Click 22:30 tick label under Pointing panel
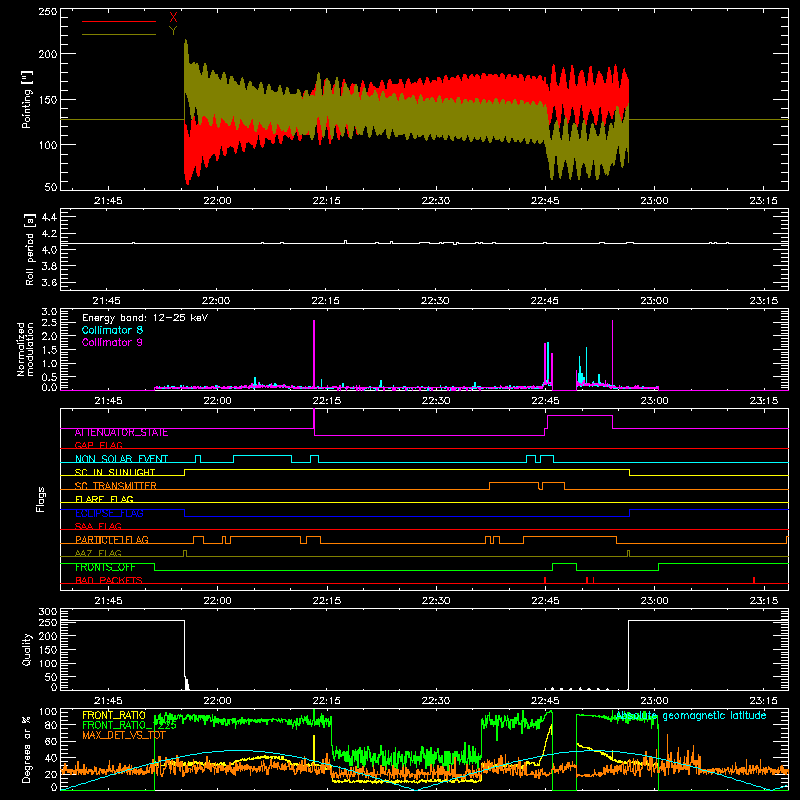The image size is (800, 800). 436,201
